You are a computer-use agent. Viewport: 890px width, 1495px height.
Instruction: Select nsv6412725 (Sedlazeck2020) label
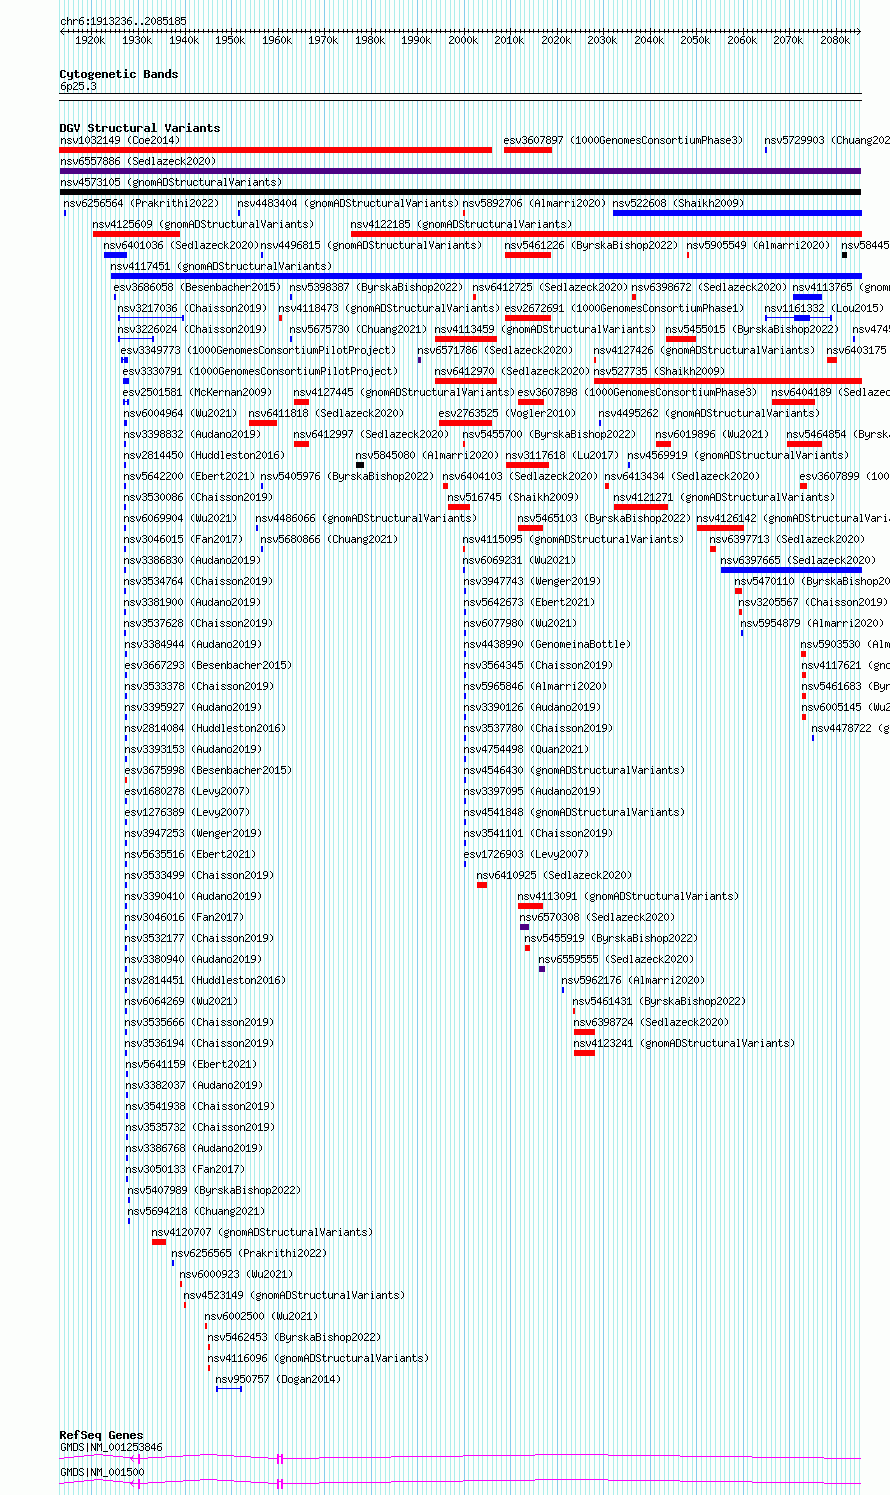coord(550,287)
